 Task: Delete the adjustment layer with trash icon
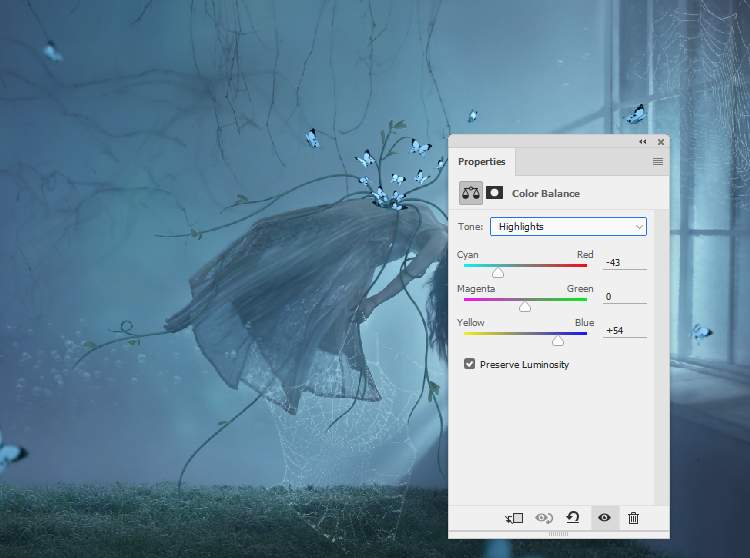633,518
